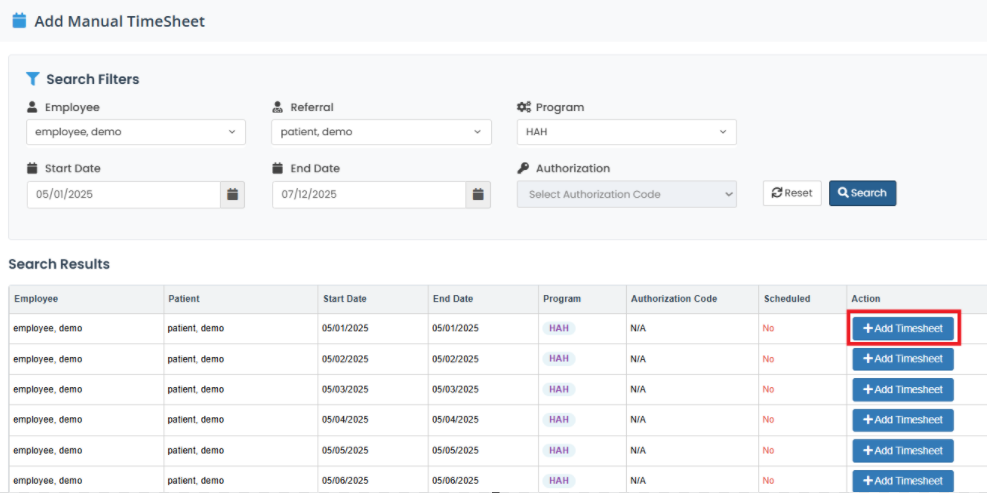This screenshot has height=493, width=987.
Task: Open the End Date calendar picker button
Action: [x=478, y=195]
